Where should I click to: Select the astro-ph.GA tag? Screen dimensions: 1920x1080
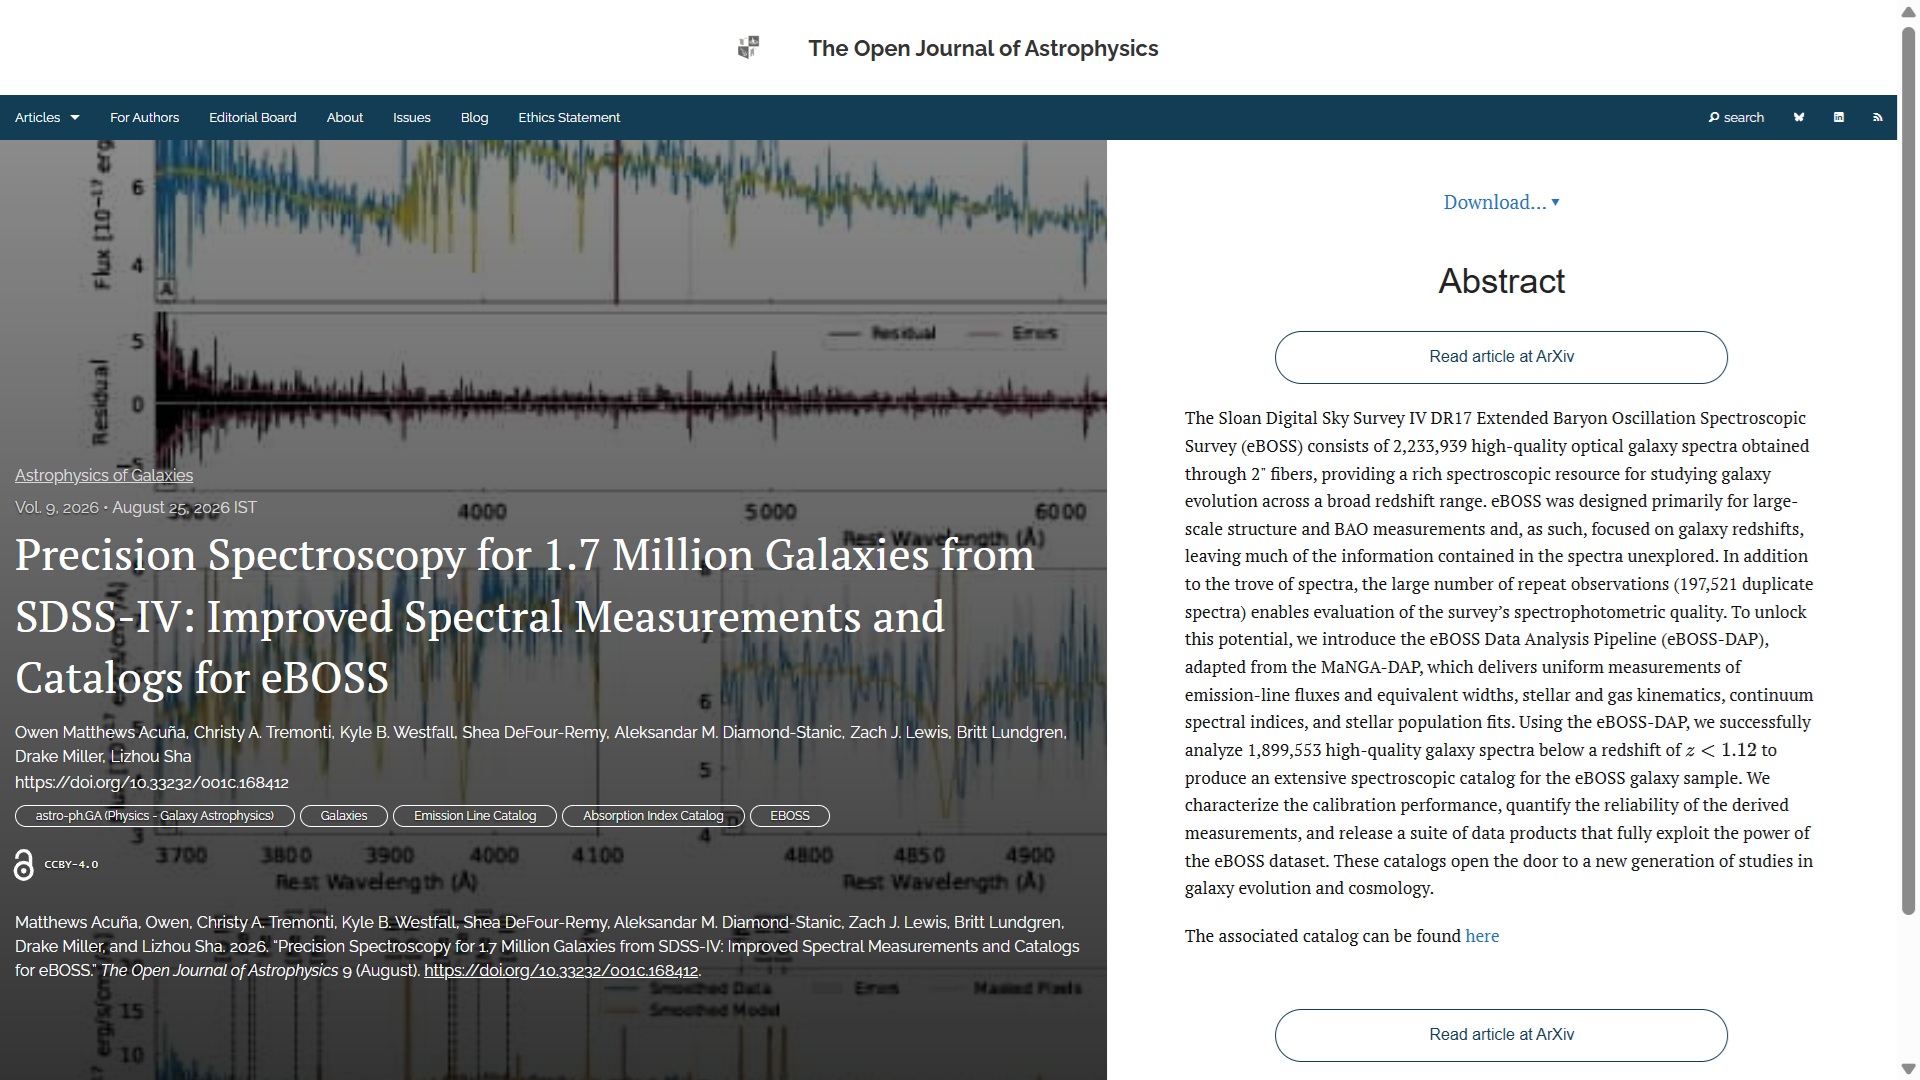pos(155,816)
